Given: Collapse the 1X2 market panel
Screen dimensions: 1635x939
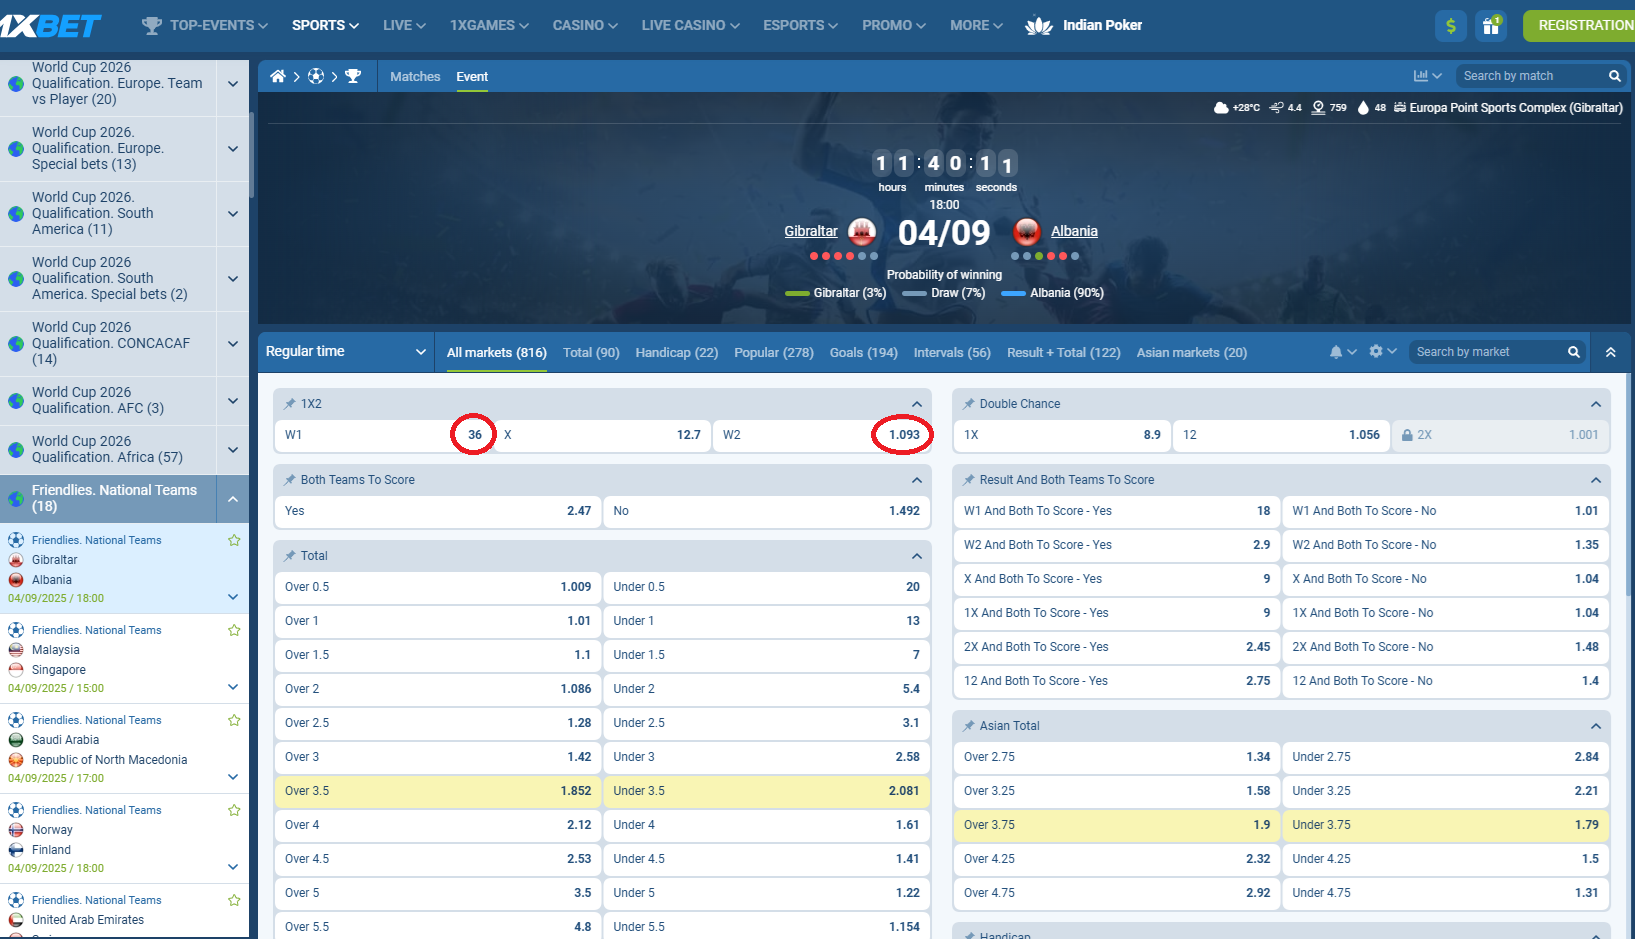Looking at the screenshot, I should pyautogui.click(x=916, y=404).
